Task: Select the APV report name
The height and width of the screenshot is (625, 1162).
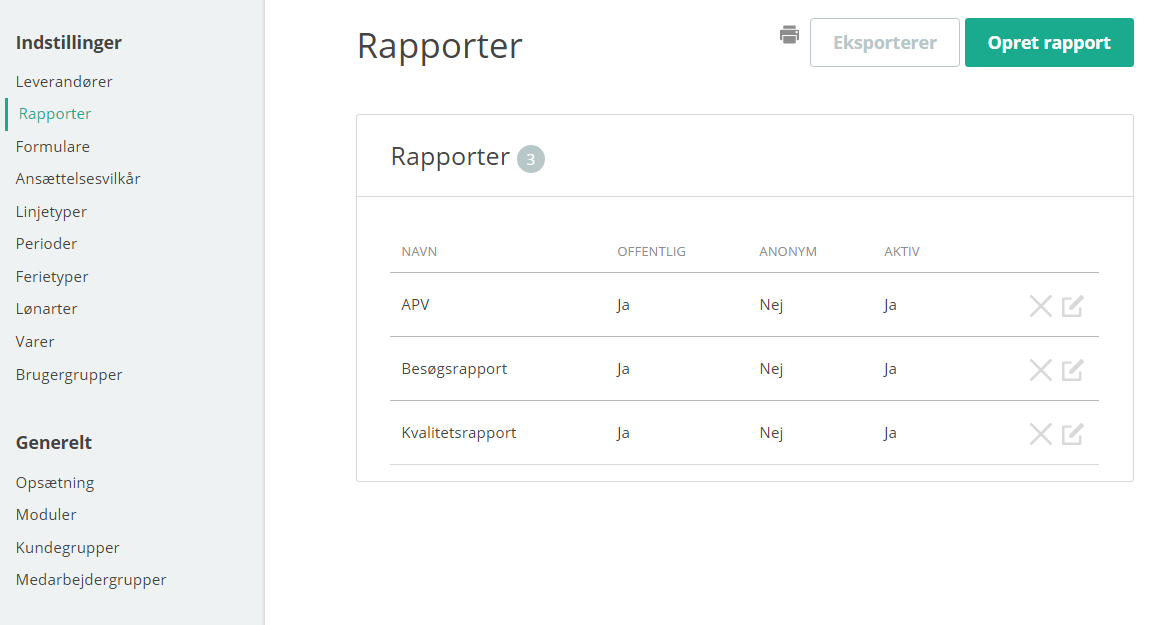Action: 415,305
